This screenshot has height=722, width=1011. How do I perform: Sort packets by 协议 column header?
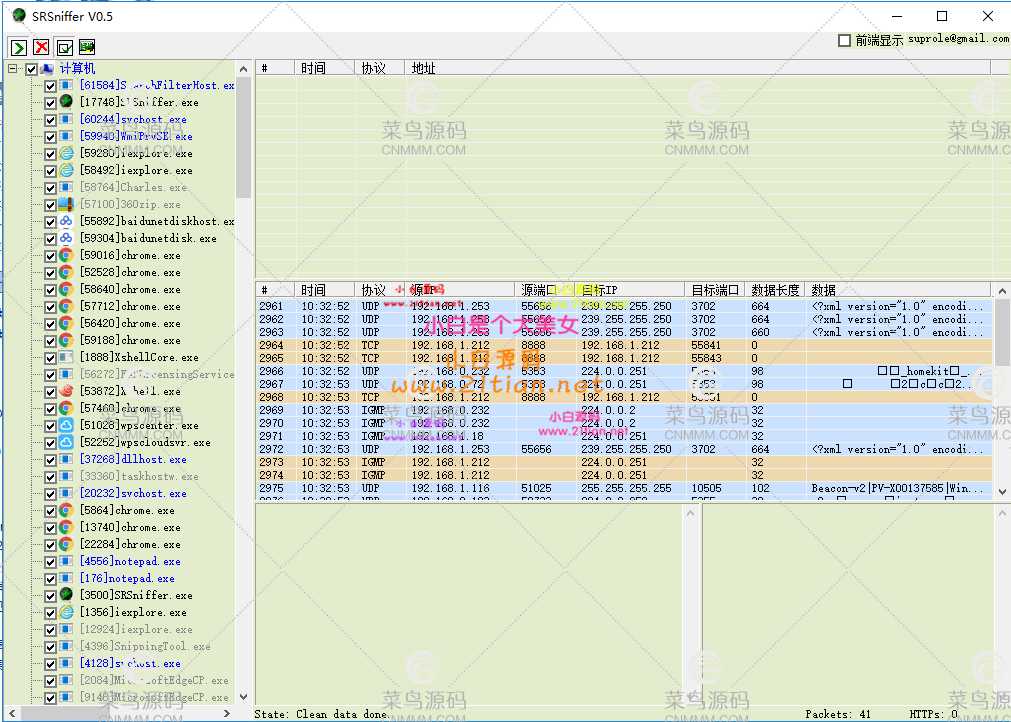coord(374,290)
